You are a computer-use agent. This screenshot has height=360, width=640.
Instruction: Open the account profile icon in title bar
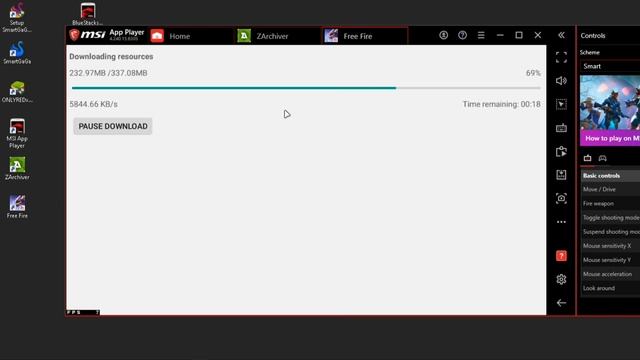pos(443,36)
